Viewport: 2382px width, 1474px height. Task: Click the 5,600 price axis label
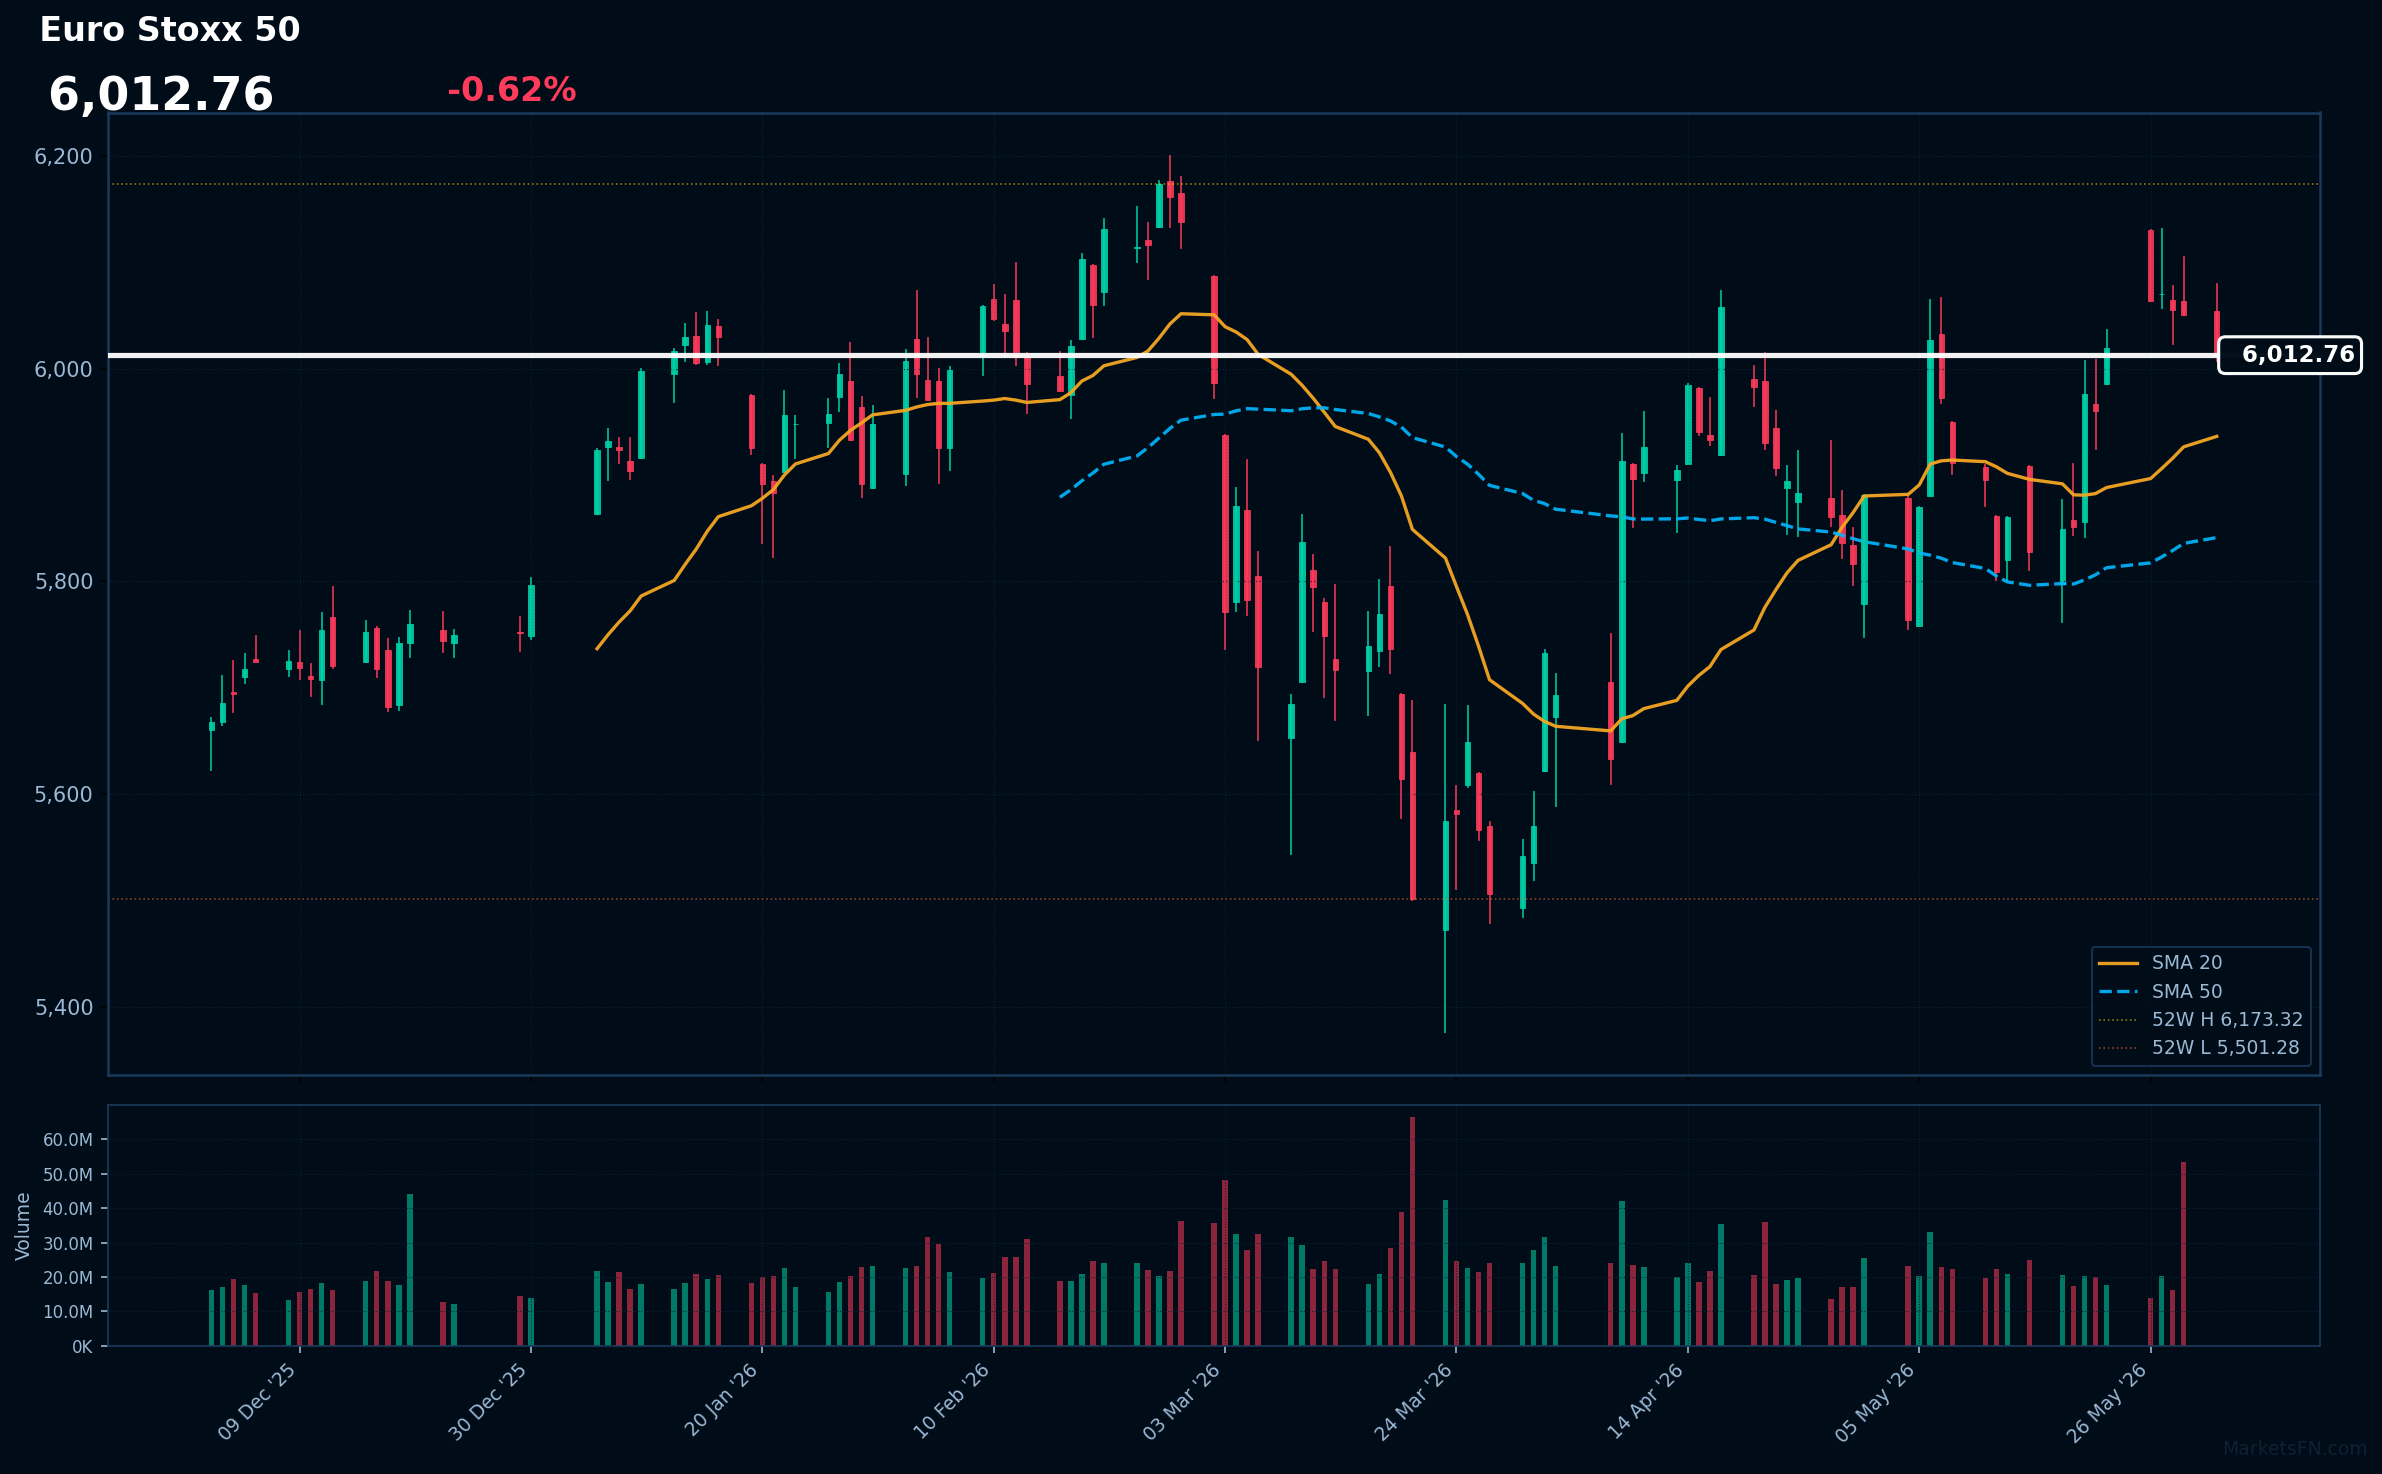point(63,795)
